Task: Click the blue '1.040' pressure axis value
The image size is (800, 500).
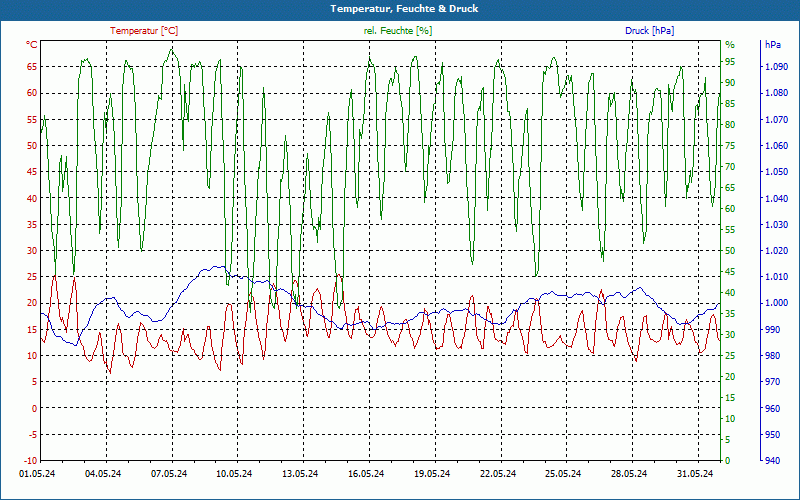Action: click(776, 198)
